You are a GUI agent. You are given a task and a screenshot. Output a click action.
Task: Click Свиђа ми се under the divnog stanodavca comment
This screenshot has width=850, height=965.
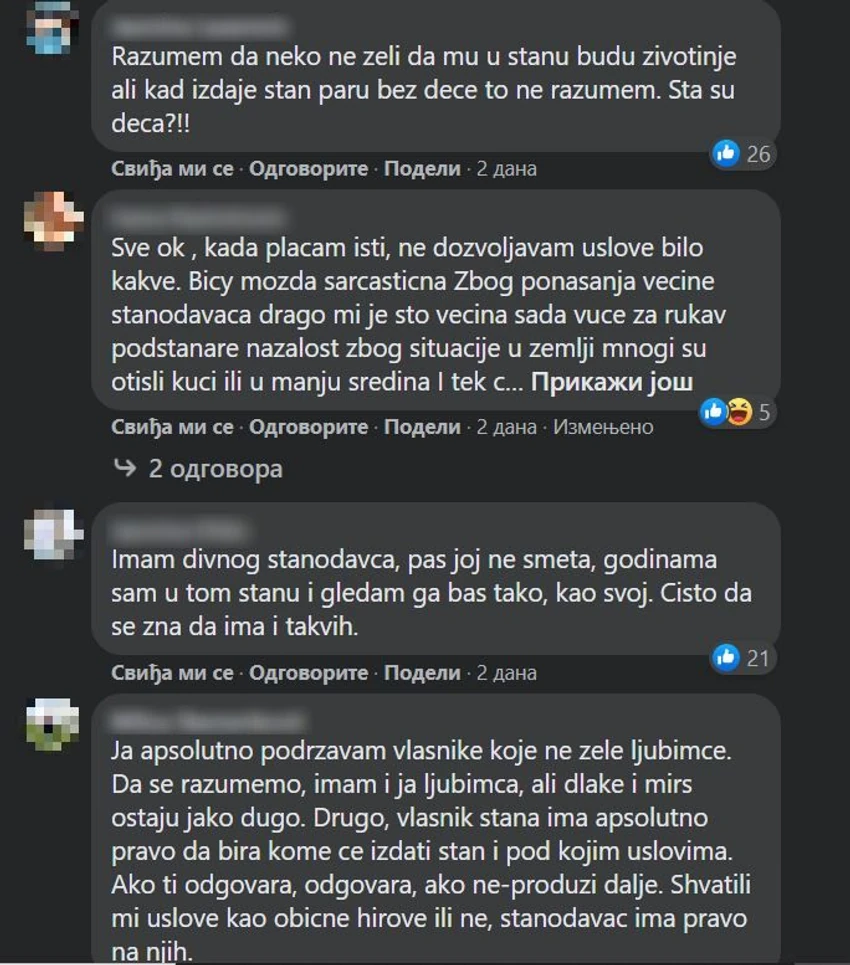pyautogui.click(x=172, y=673)
